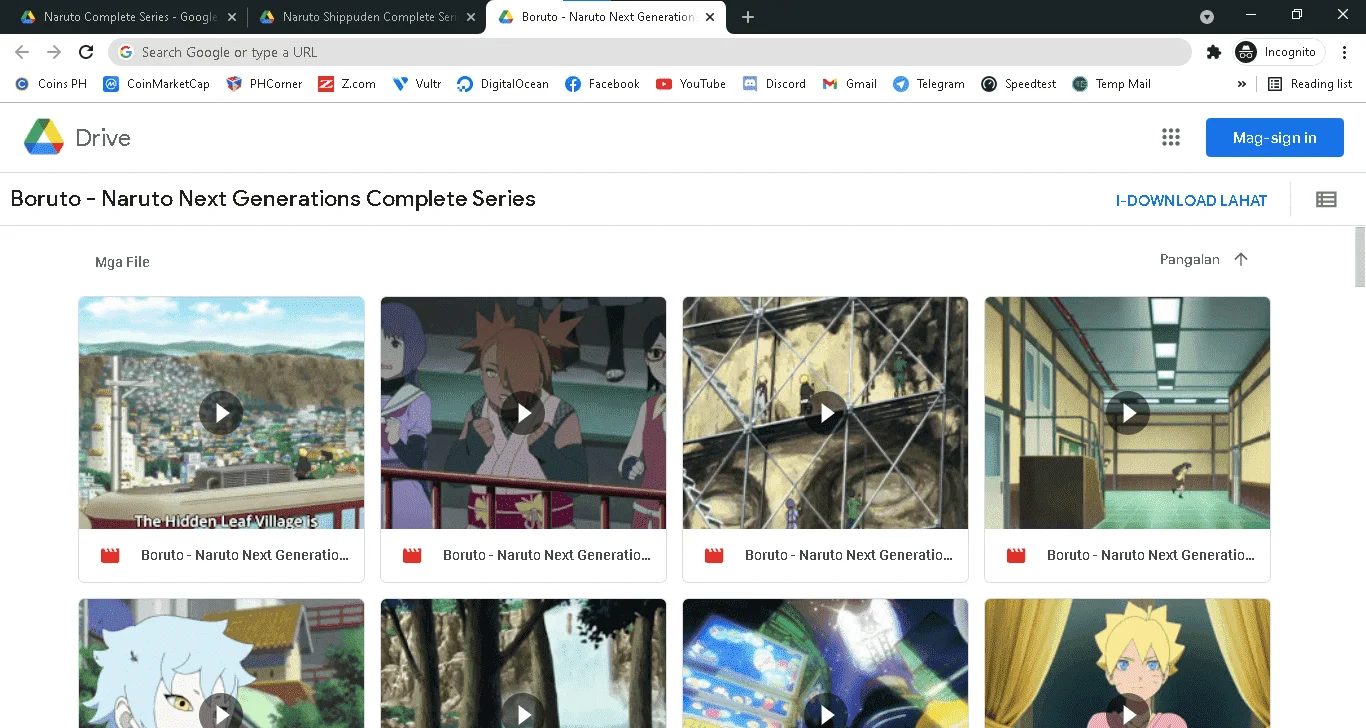
Task: Click the video file icon under the fourth thumbnail
Action: coord(1016,555)
